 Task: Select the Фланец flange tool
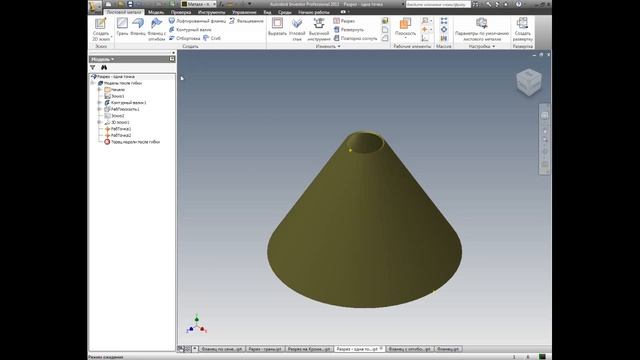[138, 27]
